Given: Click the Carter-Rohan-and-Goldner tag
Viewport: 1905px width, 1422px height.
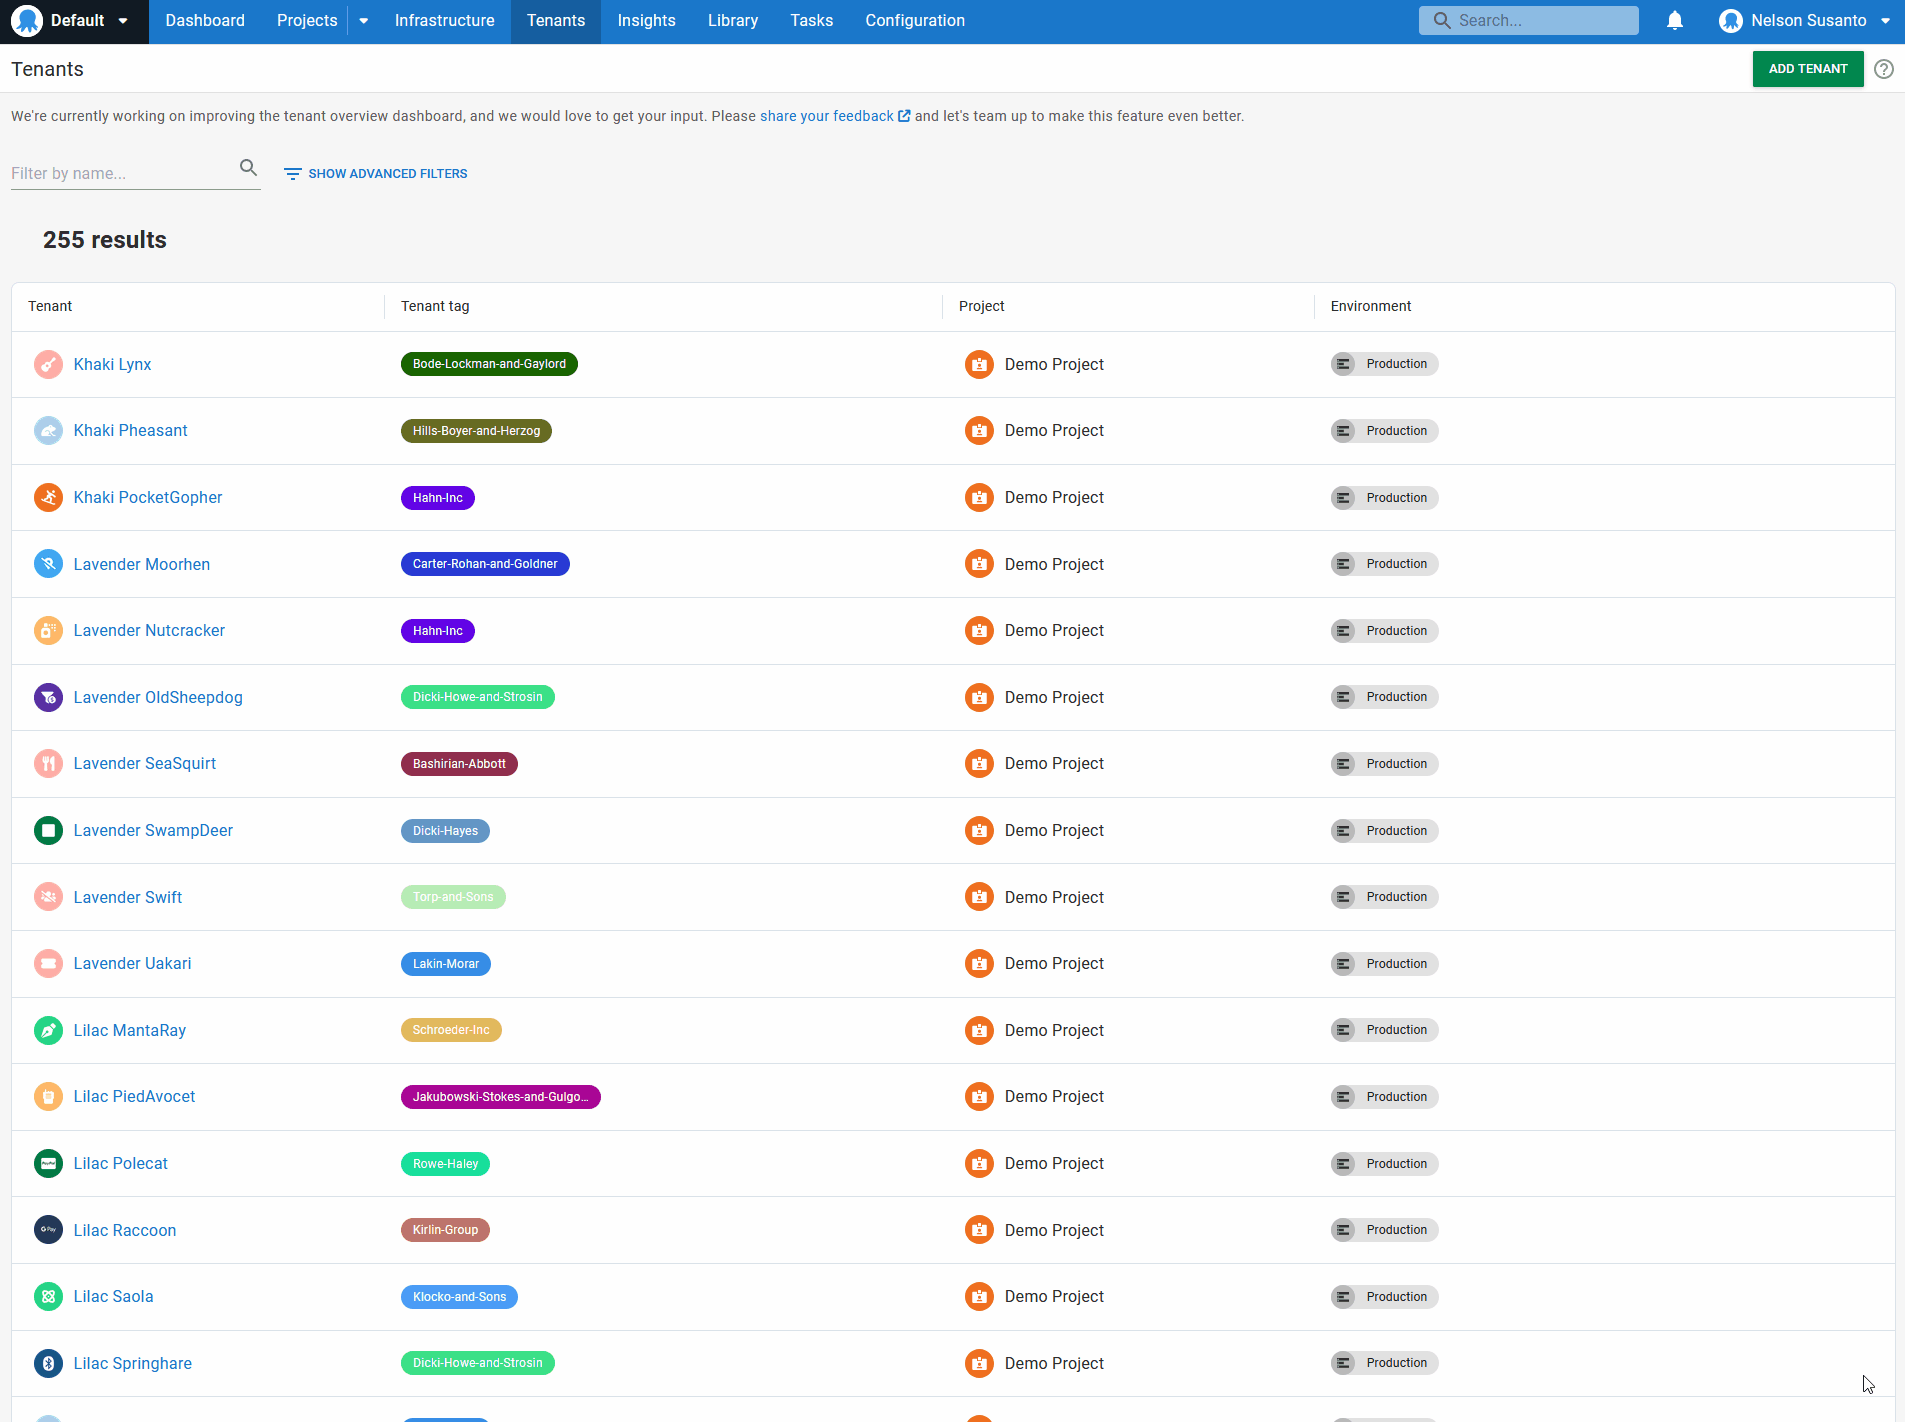Looking at the screenshot, I should coord(485,564).
